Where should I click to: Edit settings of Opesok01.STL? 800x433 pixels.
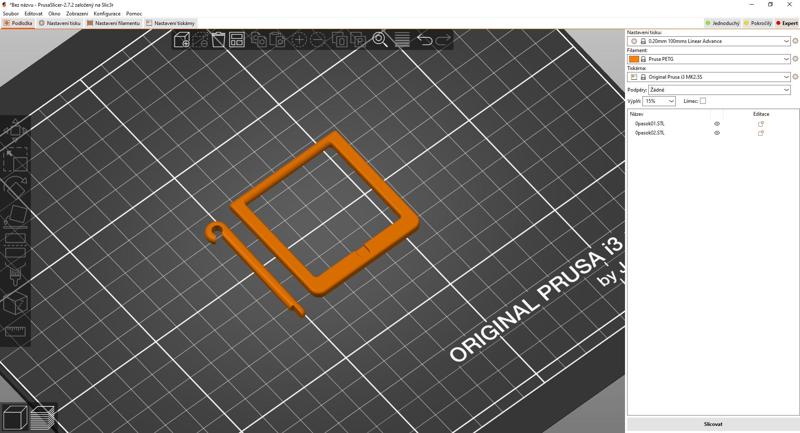(x=761, y=124)
